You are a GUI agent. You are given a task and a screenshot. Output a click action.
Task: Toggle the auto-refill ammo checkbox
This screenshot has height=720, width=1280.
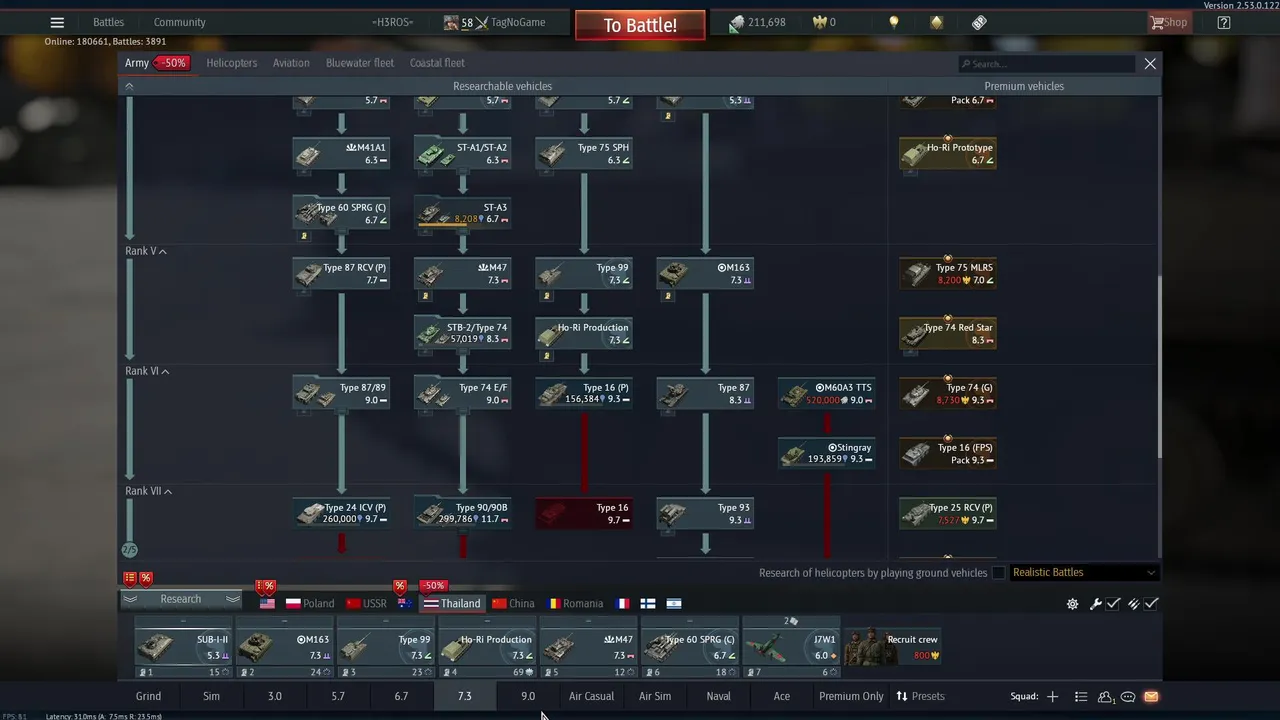coord(1151,604)
